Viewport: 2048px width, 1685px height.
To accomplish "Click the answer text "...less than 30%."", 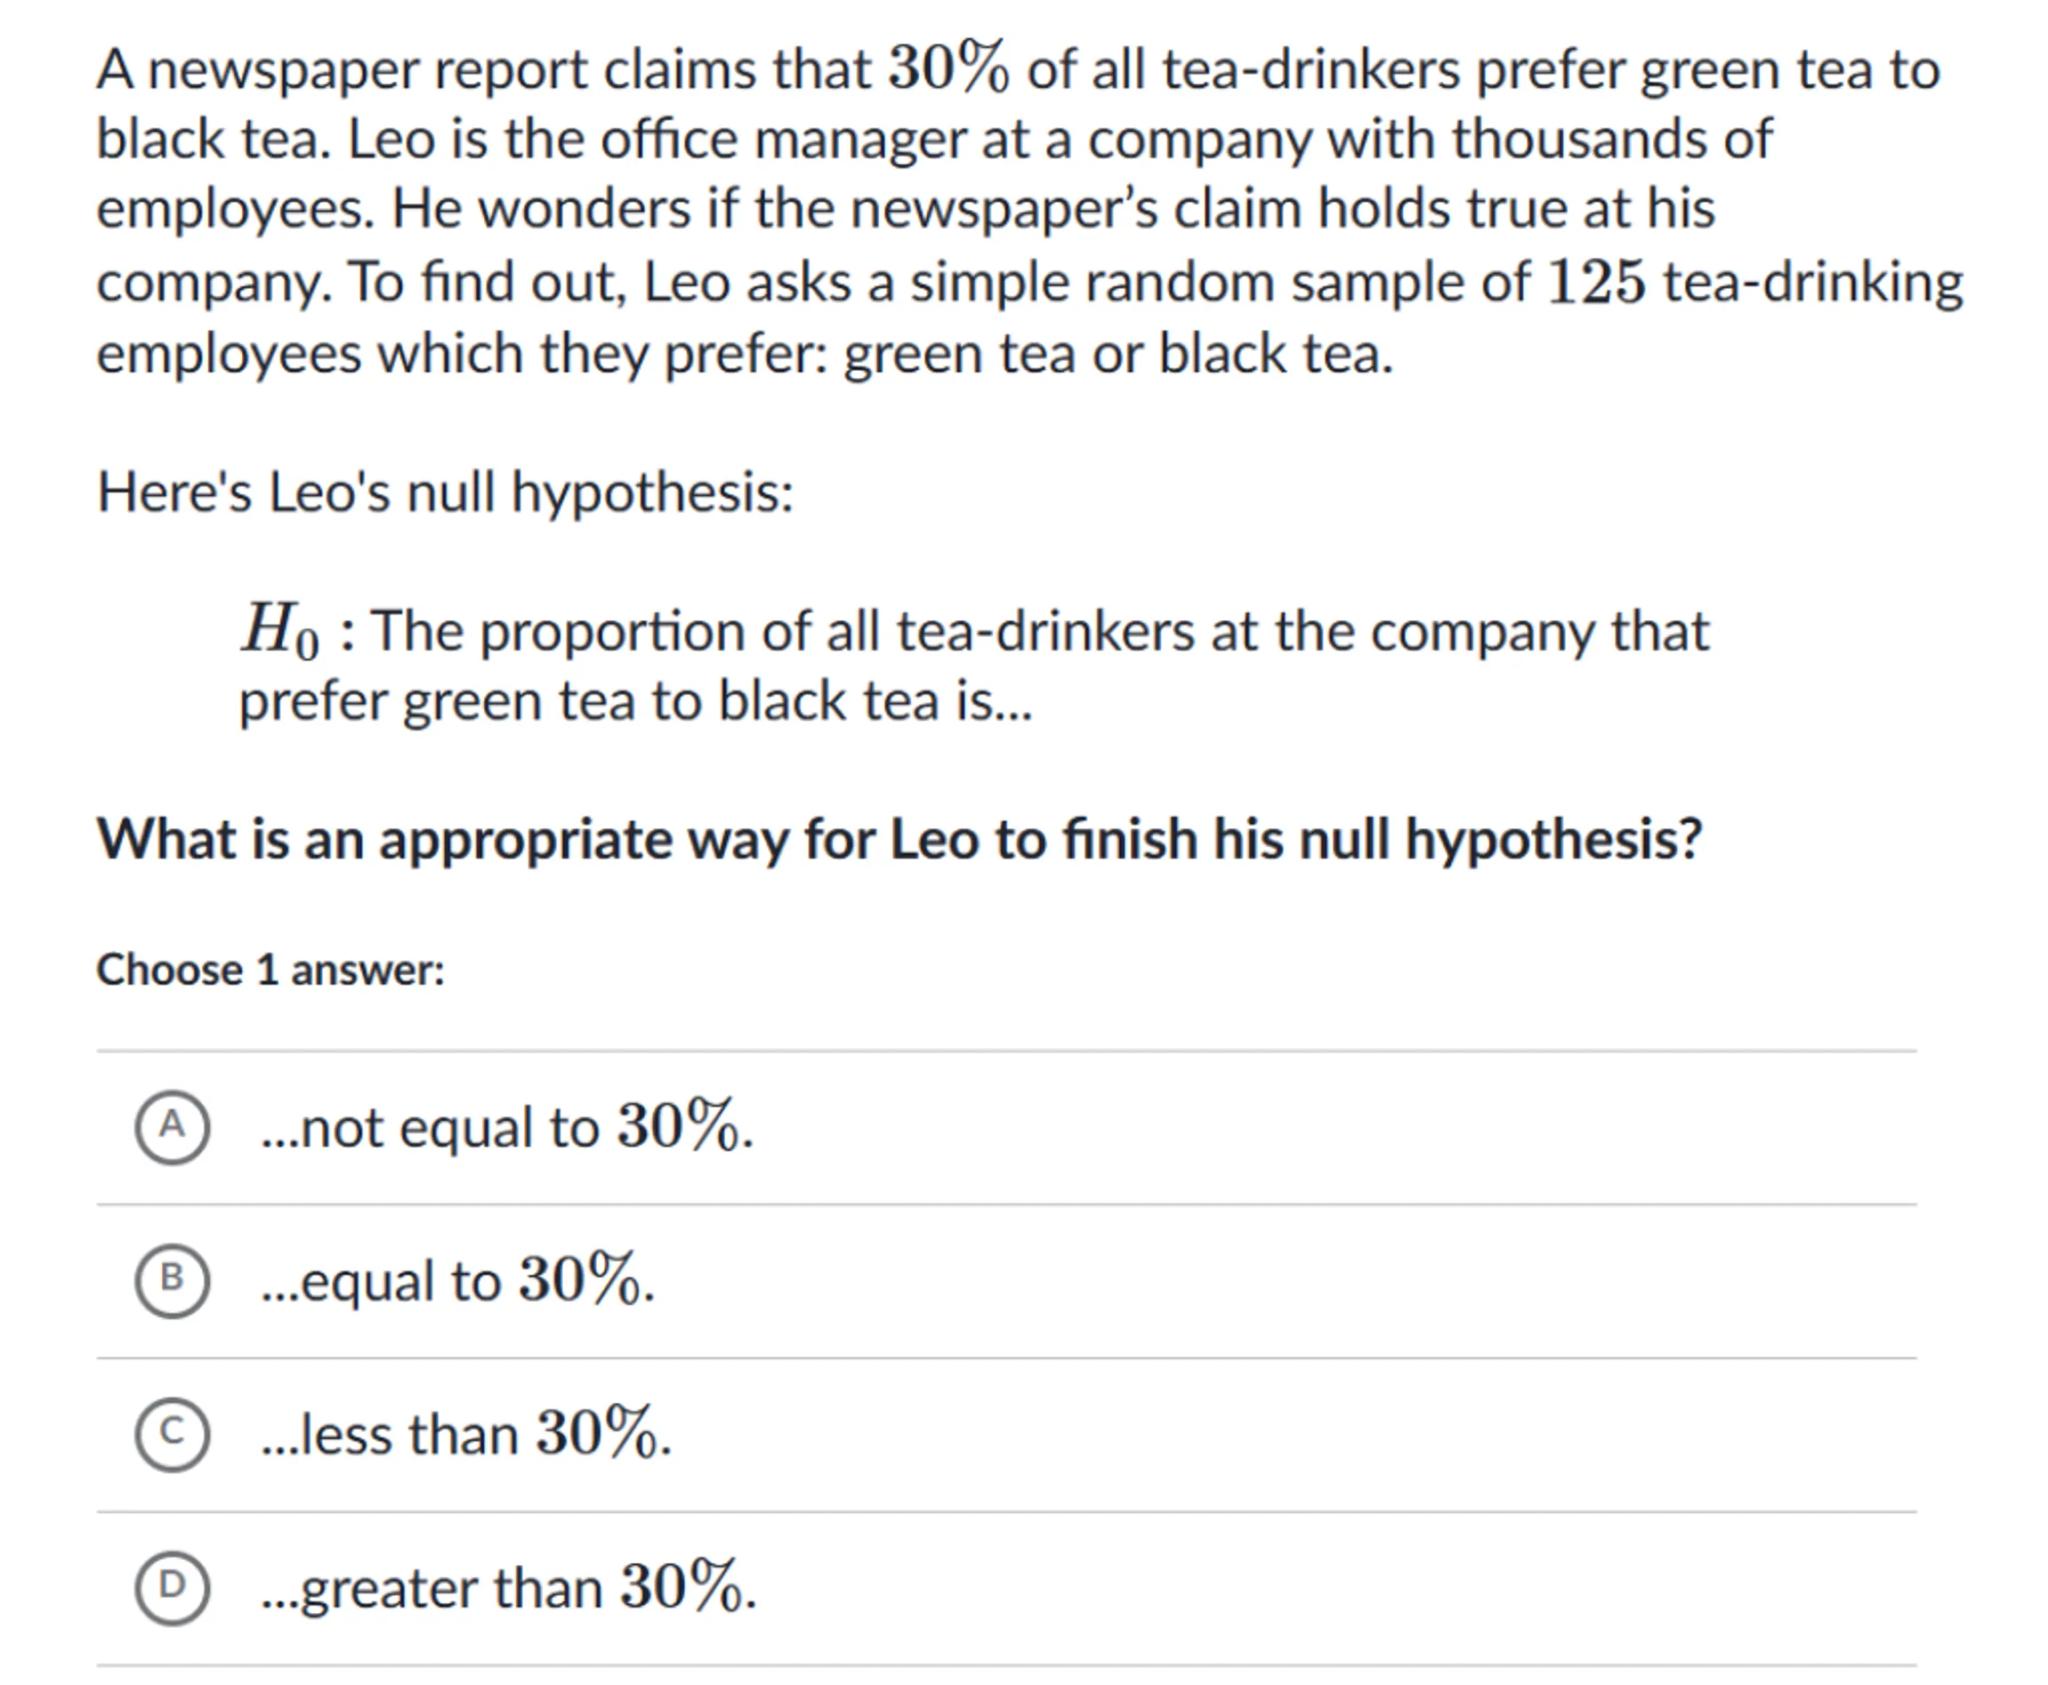I will tap(465, 1434).
